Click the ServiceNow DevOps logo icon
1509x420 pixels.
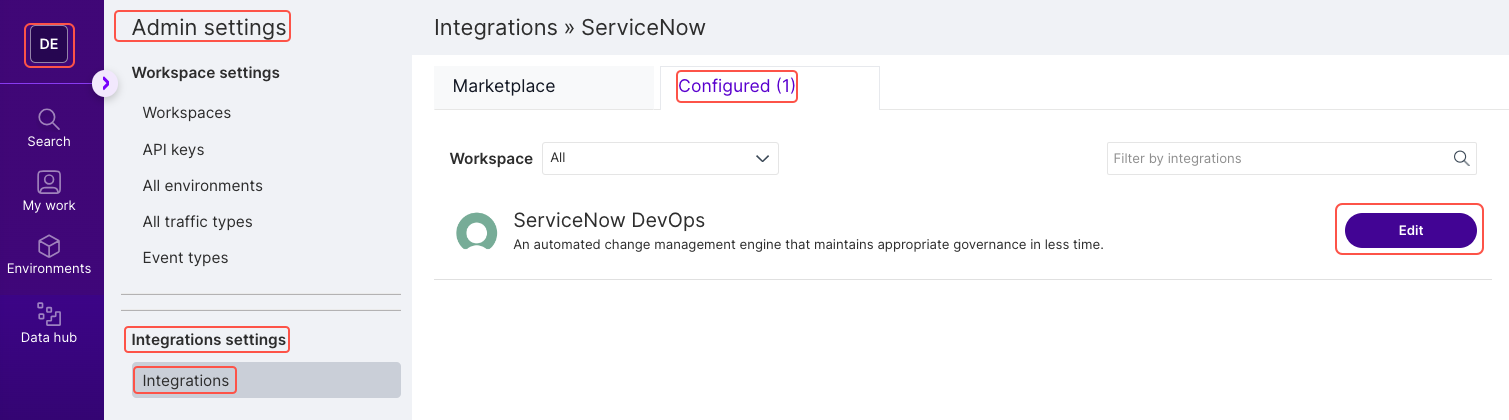[476, 231]
